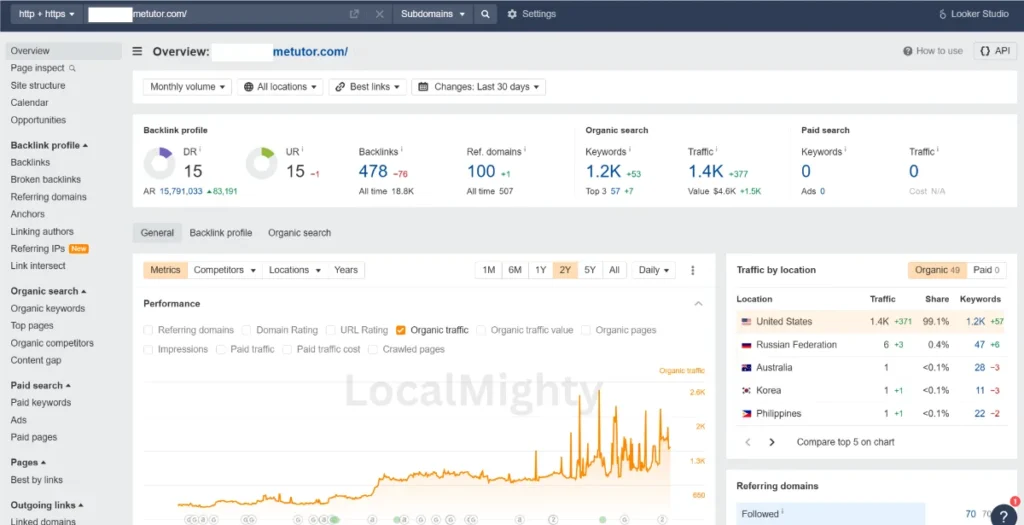Viewport: 1024px width, 525px height.
Task: Open Best links dropdown
Action: 368,87
